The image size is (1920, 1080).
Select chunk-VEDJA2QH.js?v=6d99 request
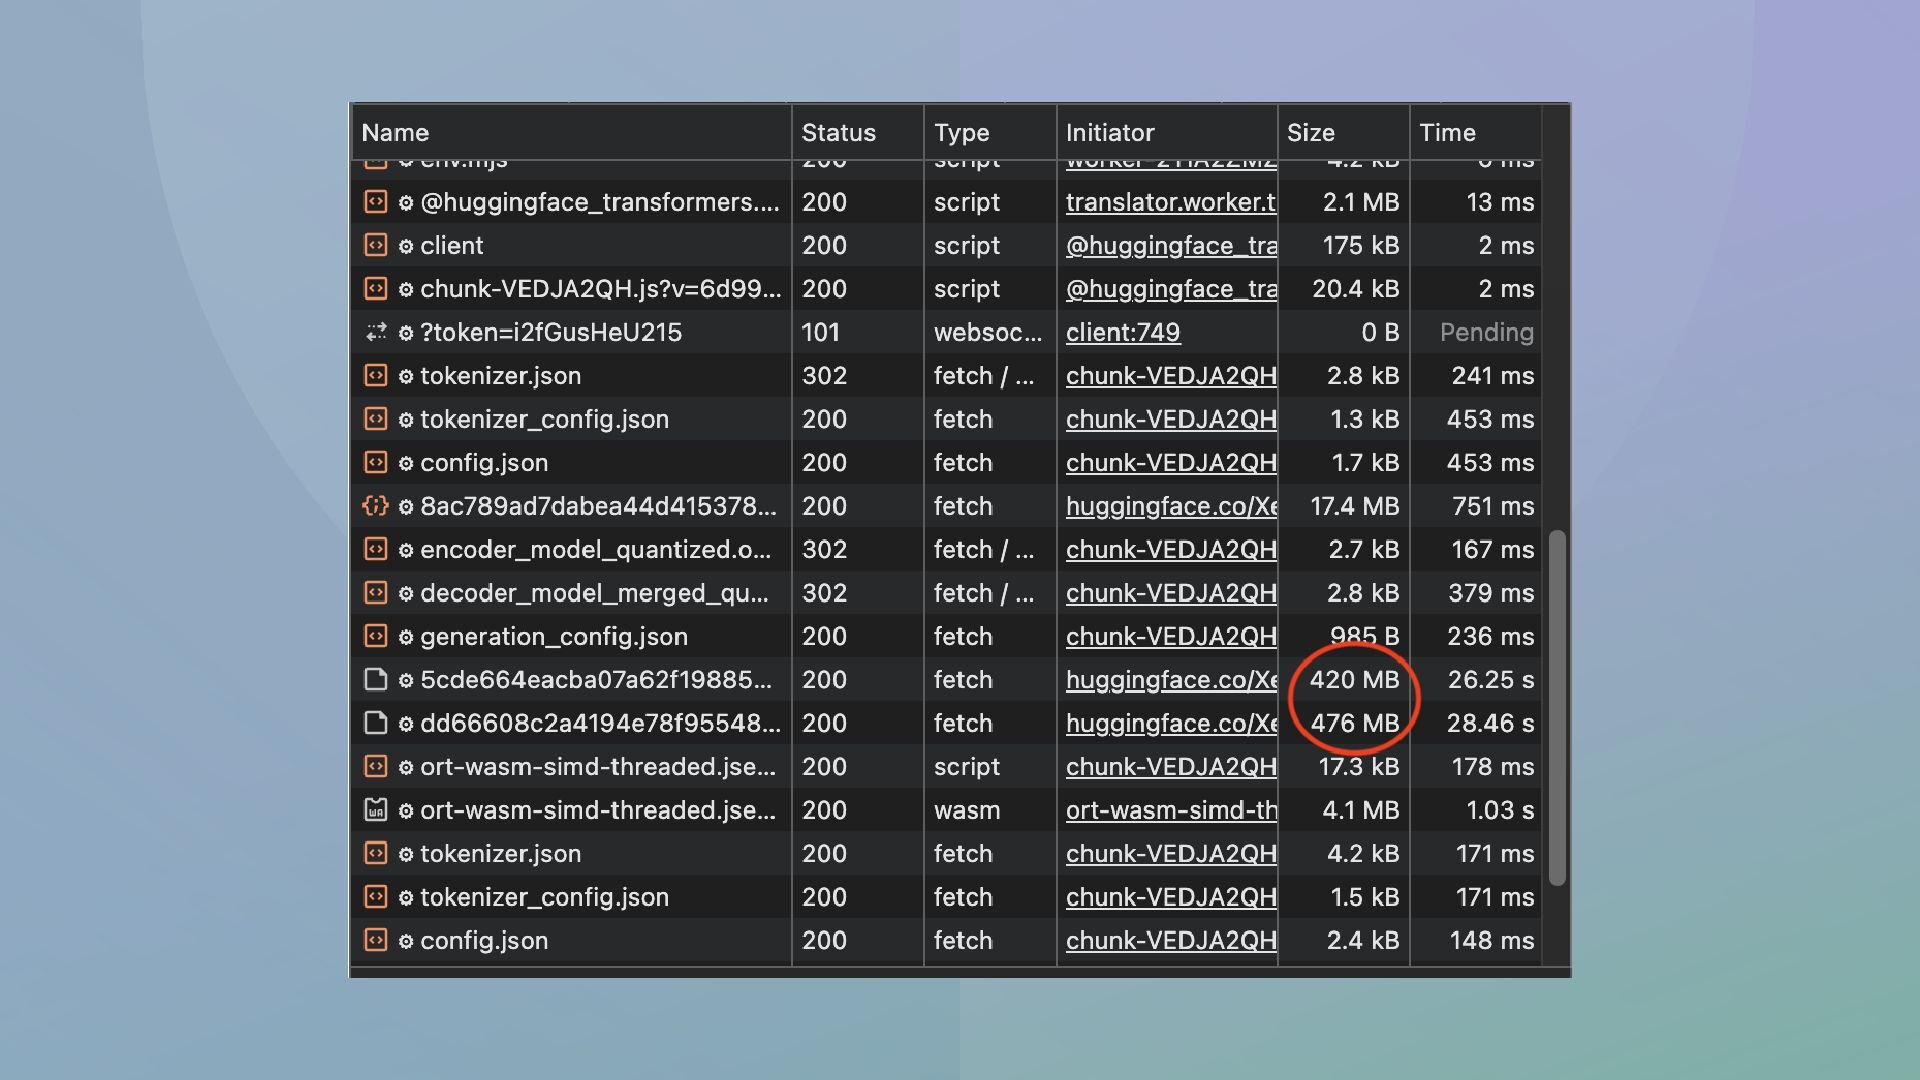[x=600, y=289]
